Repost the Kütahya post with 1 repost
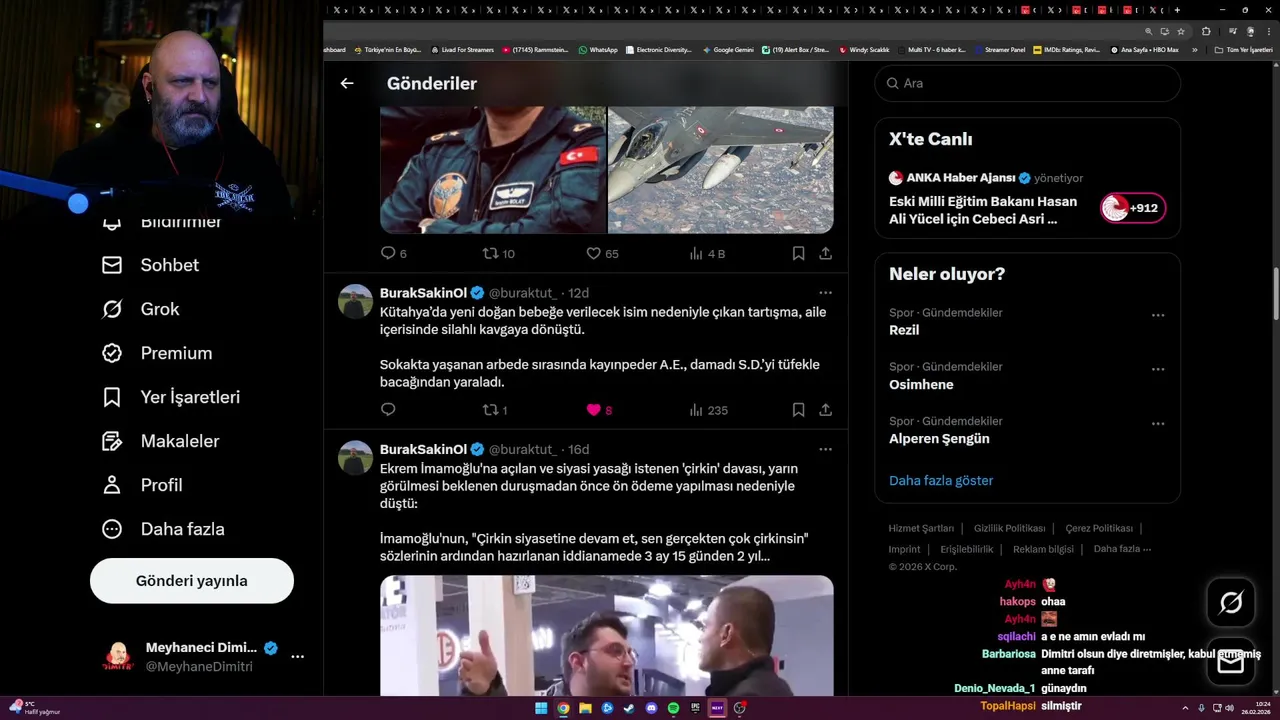Image resolution: width=1280 pixels, height=720 pixels. (495, 410)
